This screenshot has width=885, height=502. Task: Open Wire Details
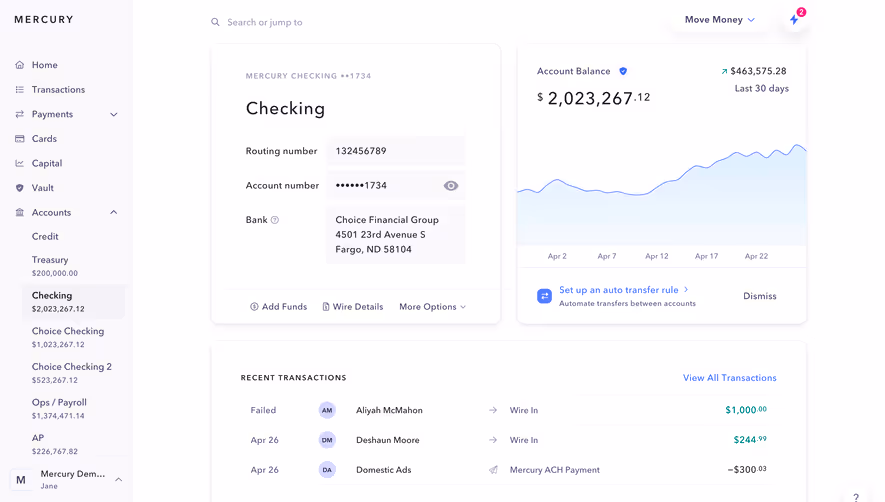tap(353, 307)
